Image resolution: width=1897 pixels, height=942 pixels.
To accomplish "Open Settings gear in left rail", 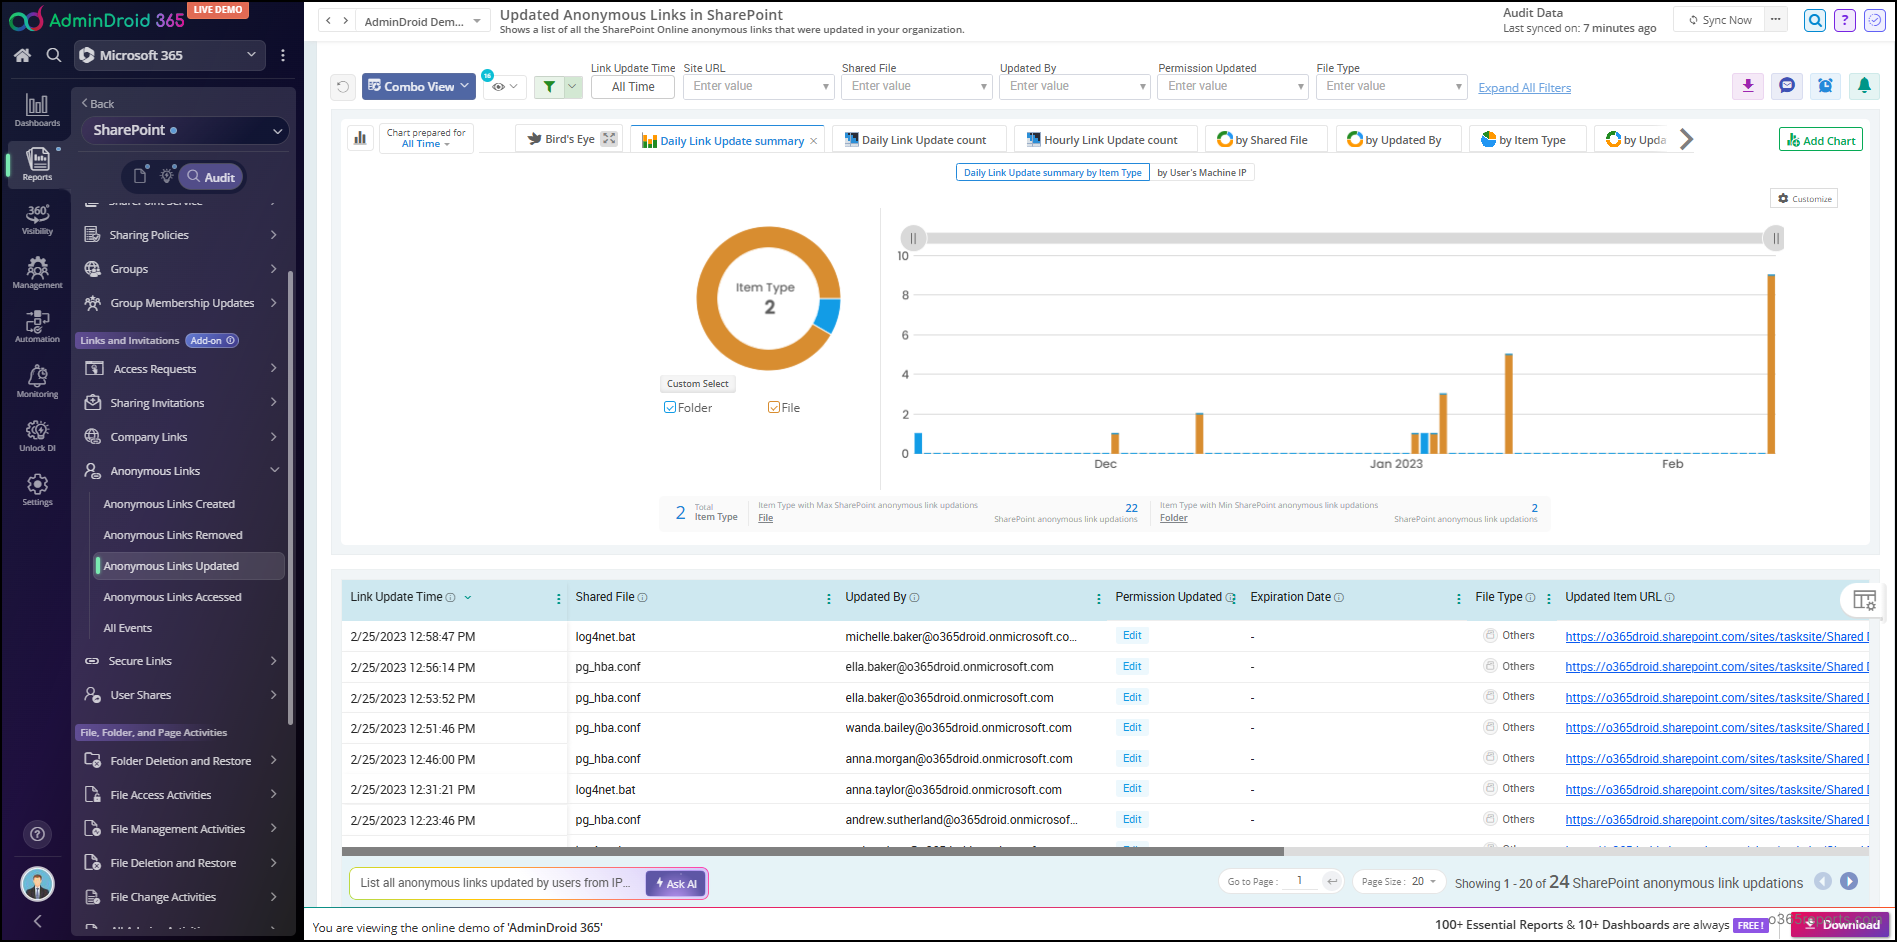I will tap(37, 490).
